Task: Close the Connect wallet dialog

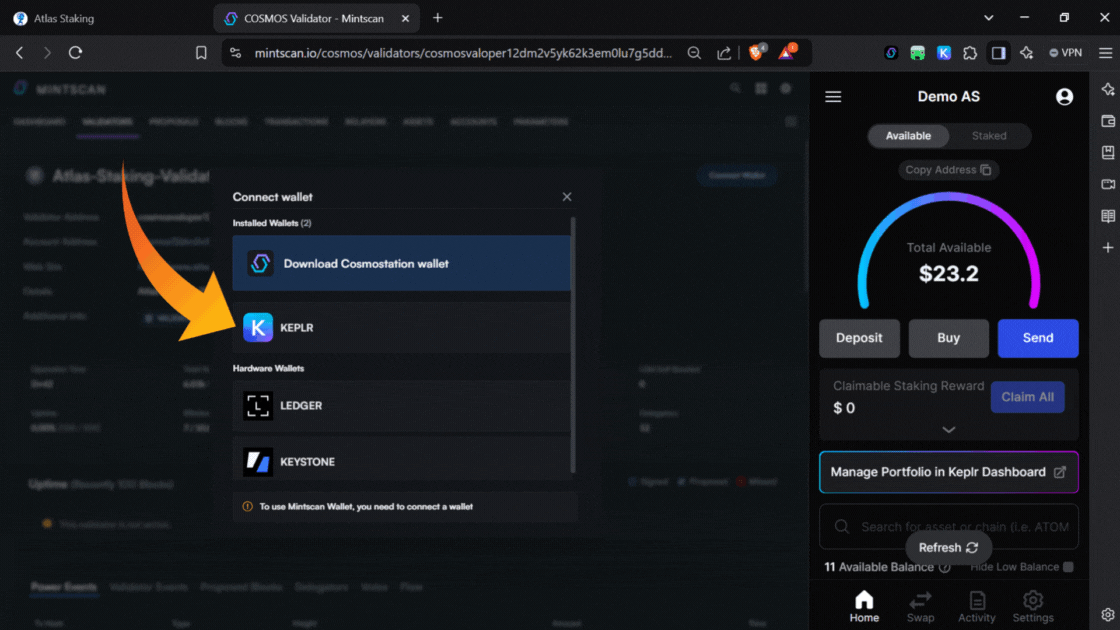Action: pyautogui.click(x=567, y=197)
